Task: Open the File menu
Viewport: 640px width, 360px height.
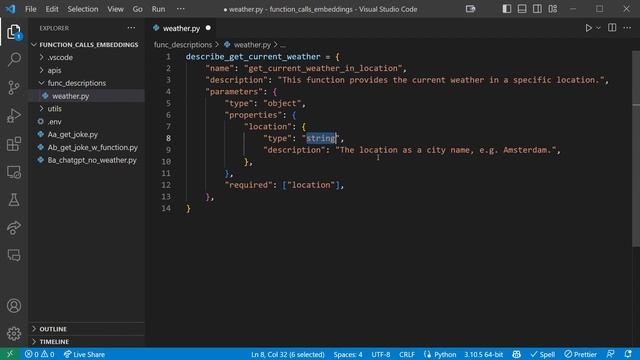Action: (x=31, y=9)
